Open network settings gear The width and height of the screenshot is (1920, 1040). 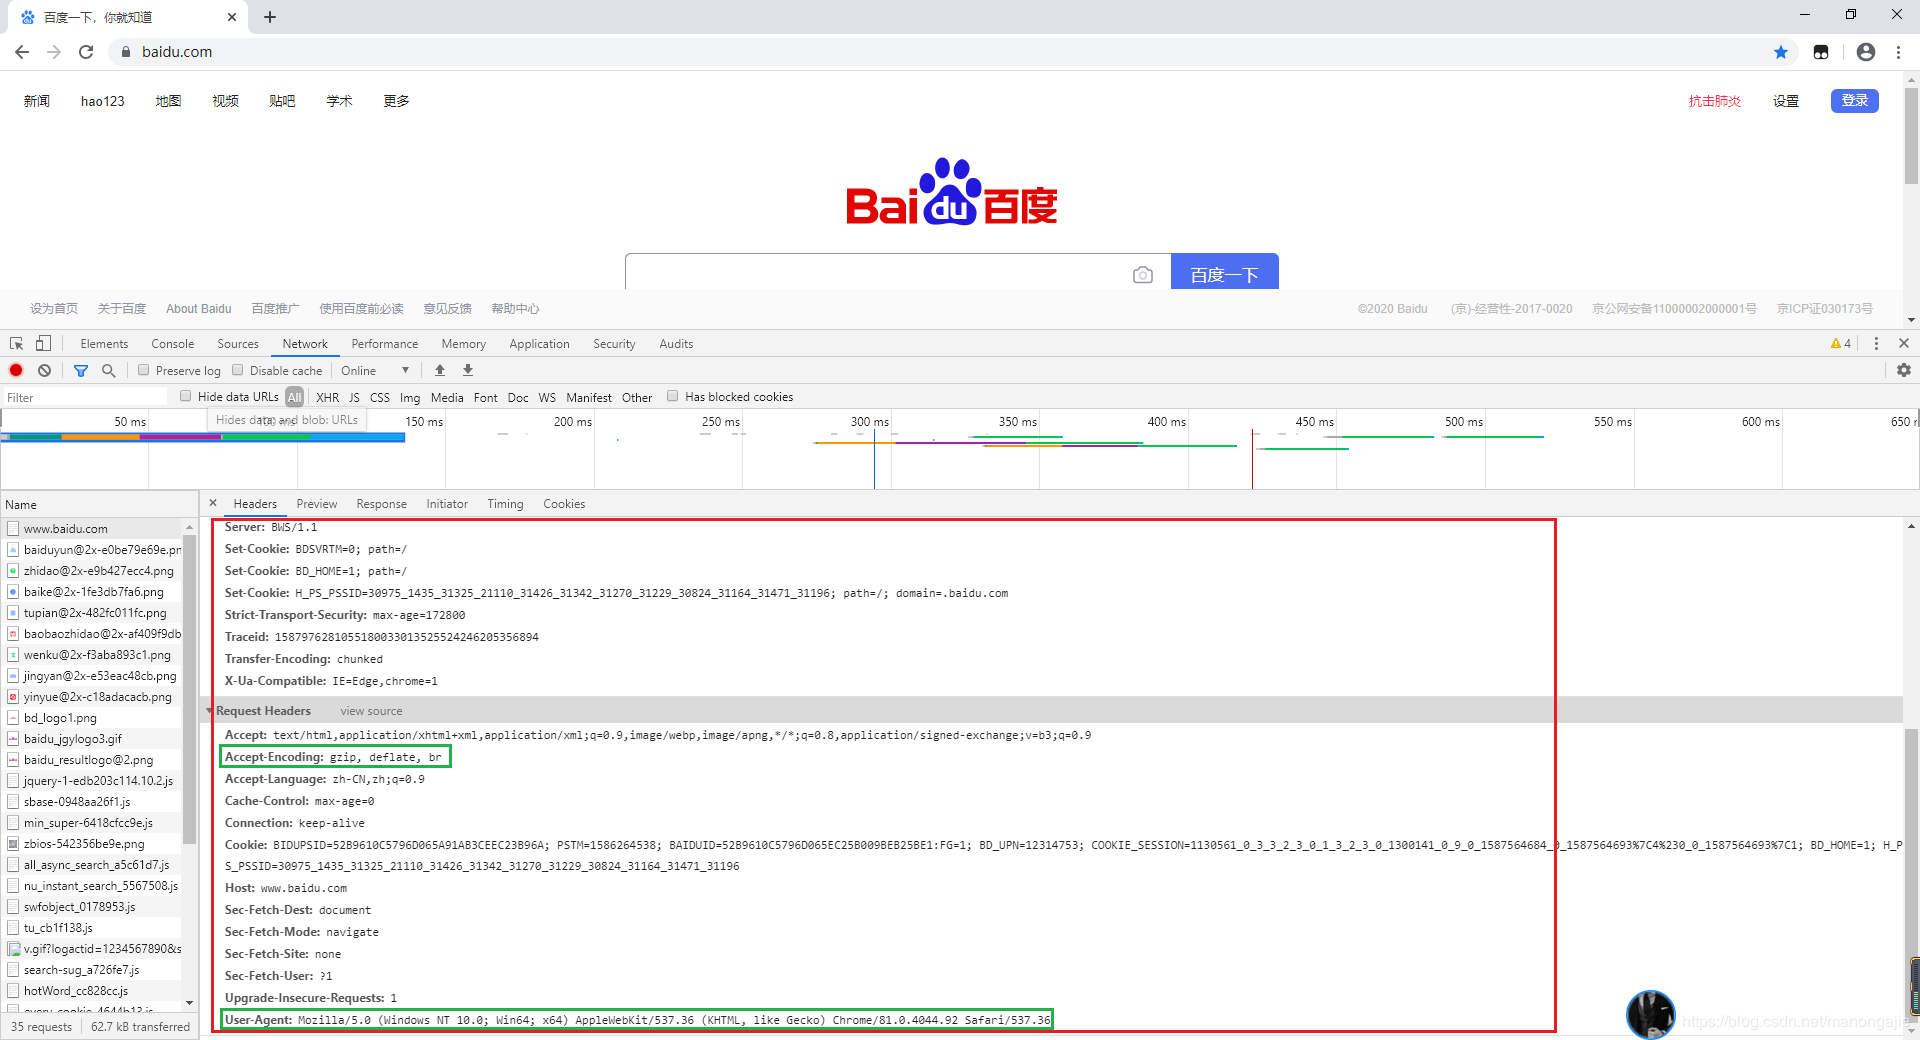point(1904,370)
